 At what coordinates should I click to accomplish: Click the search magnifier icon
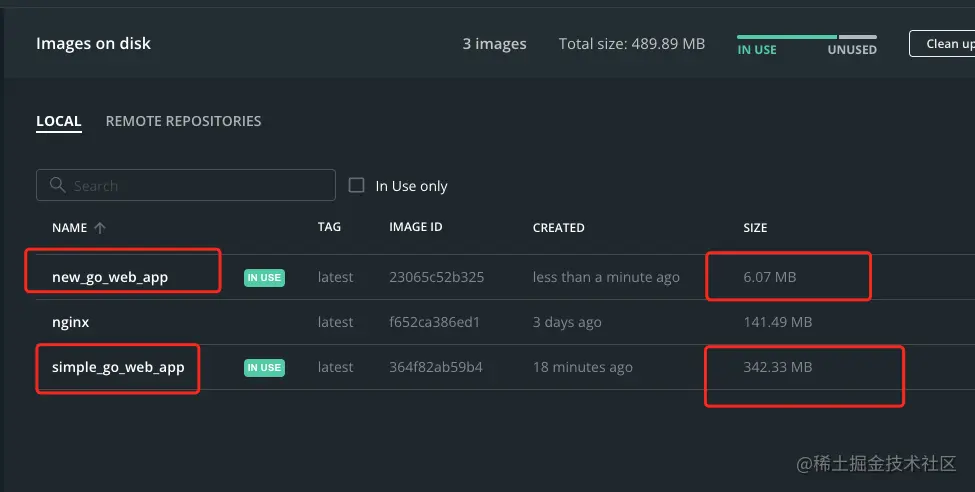pyautogui.click(x=56, y=186)
